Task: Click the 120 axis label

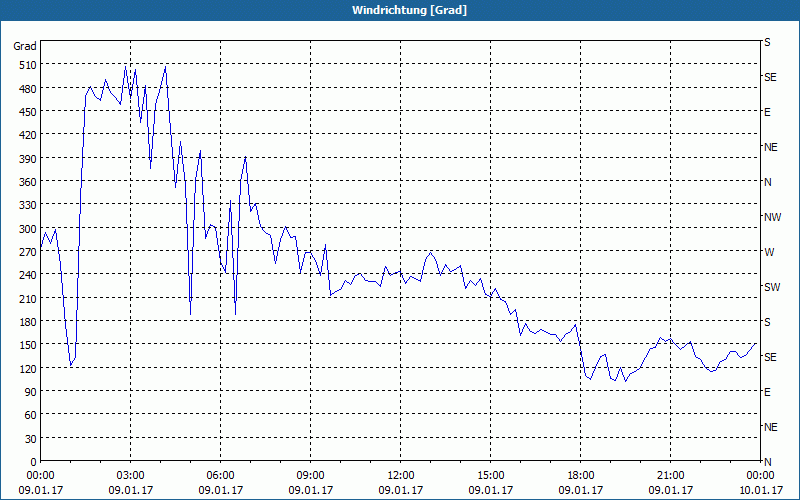Action: point(28,368)
